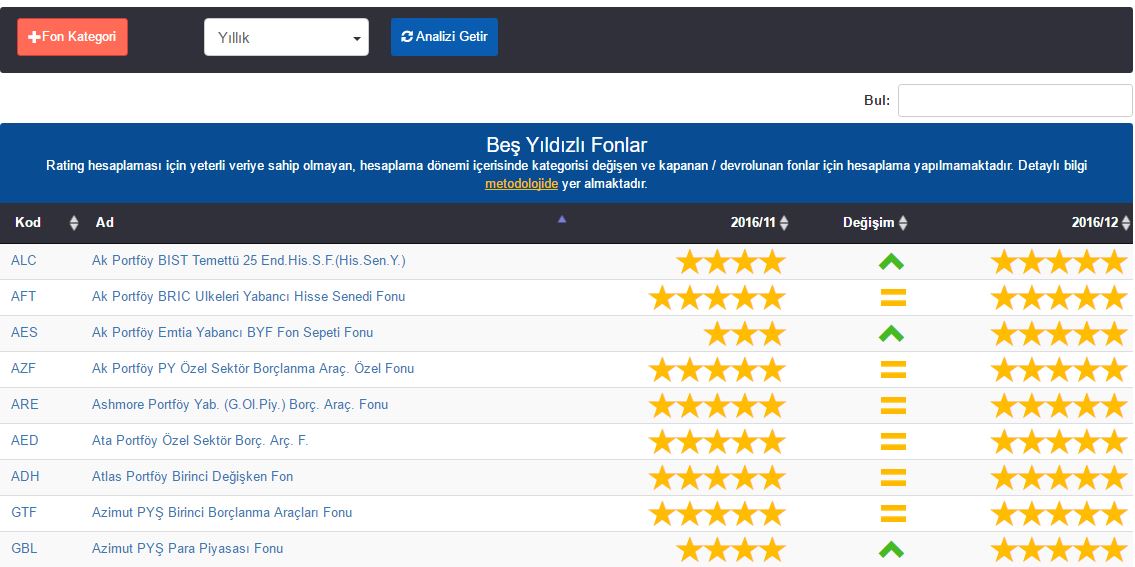Sort by the Kod column arrows
The image size is (1135, 567).
click(73, 223)
